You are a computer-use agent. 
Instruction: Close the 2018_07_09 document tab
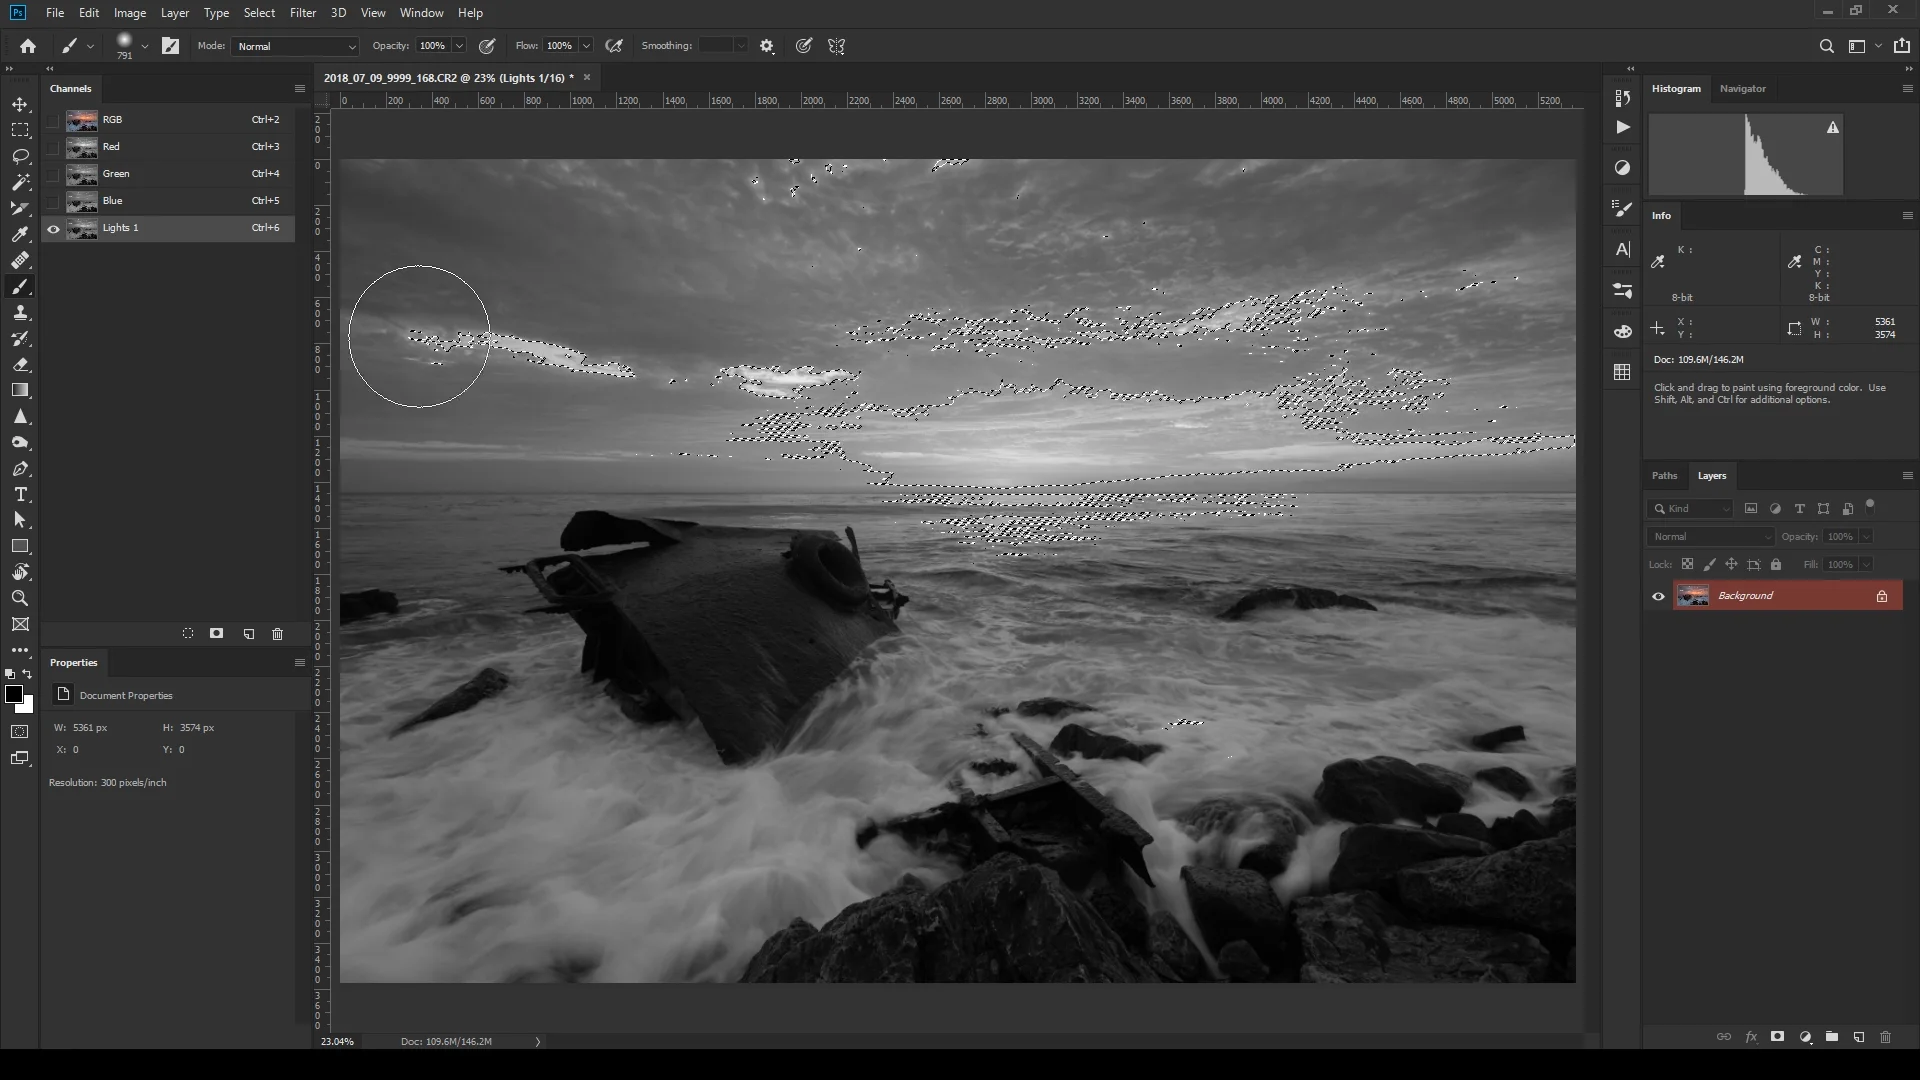[x=587, y=77]
